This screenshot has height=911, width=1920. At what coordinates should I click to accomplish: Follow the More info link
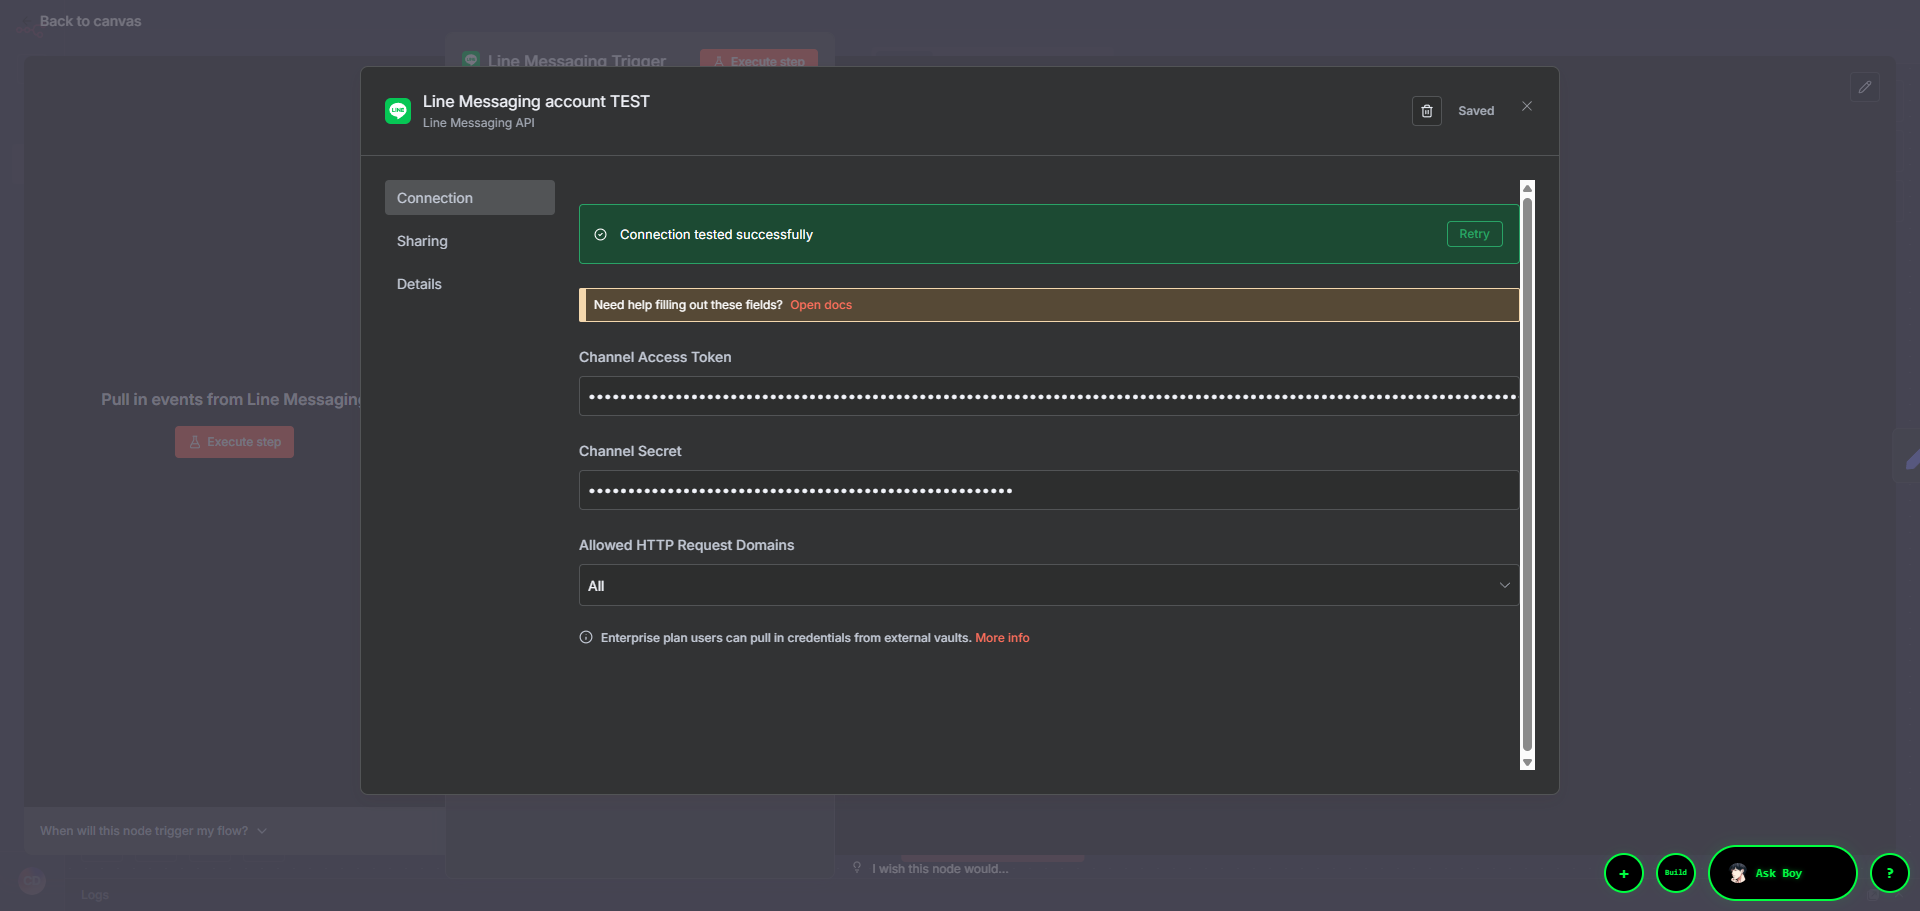[x=1002, y=638]
